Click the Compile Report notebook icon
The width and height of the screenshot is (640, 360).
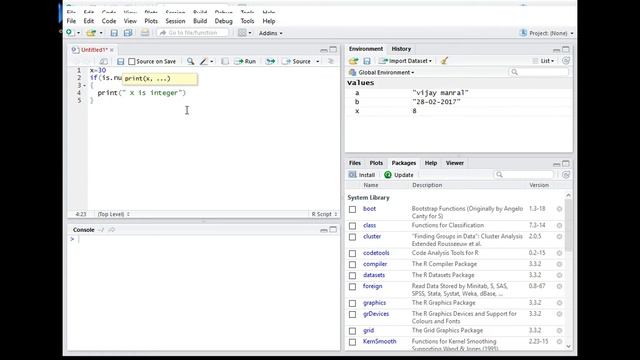[x=225, y=61]
